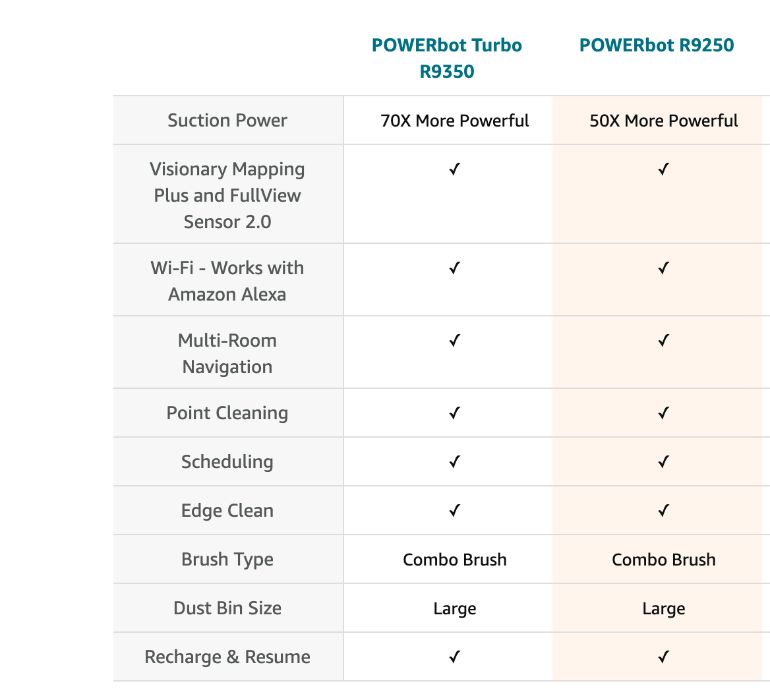Click the R9350 Edge Clean checkmark

(454, 511)
